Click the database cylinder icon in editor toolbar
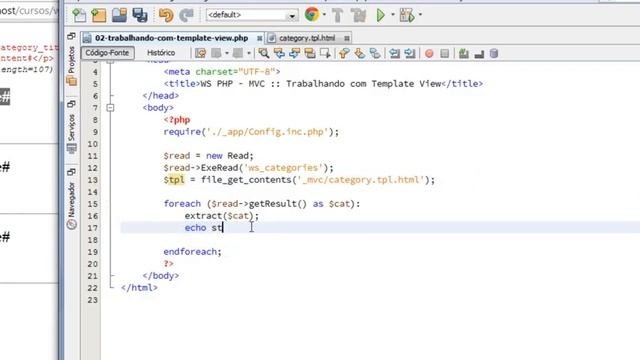The width and height of the screenshot is (640, 360). [494, 53]
